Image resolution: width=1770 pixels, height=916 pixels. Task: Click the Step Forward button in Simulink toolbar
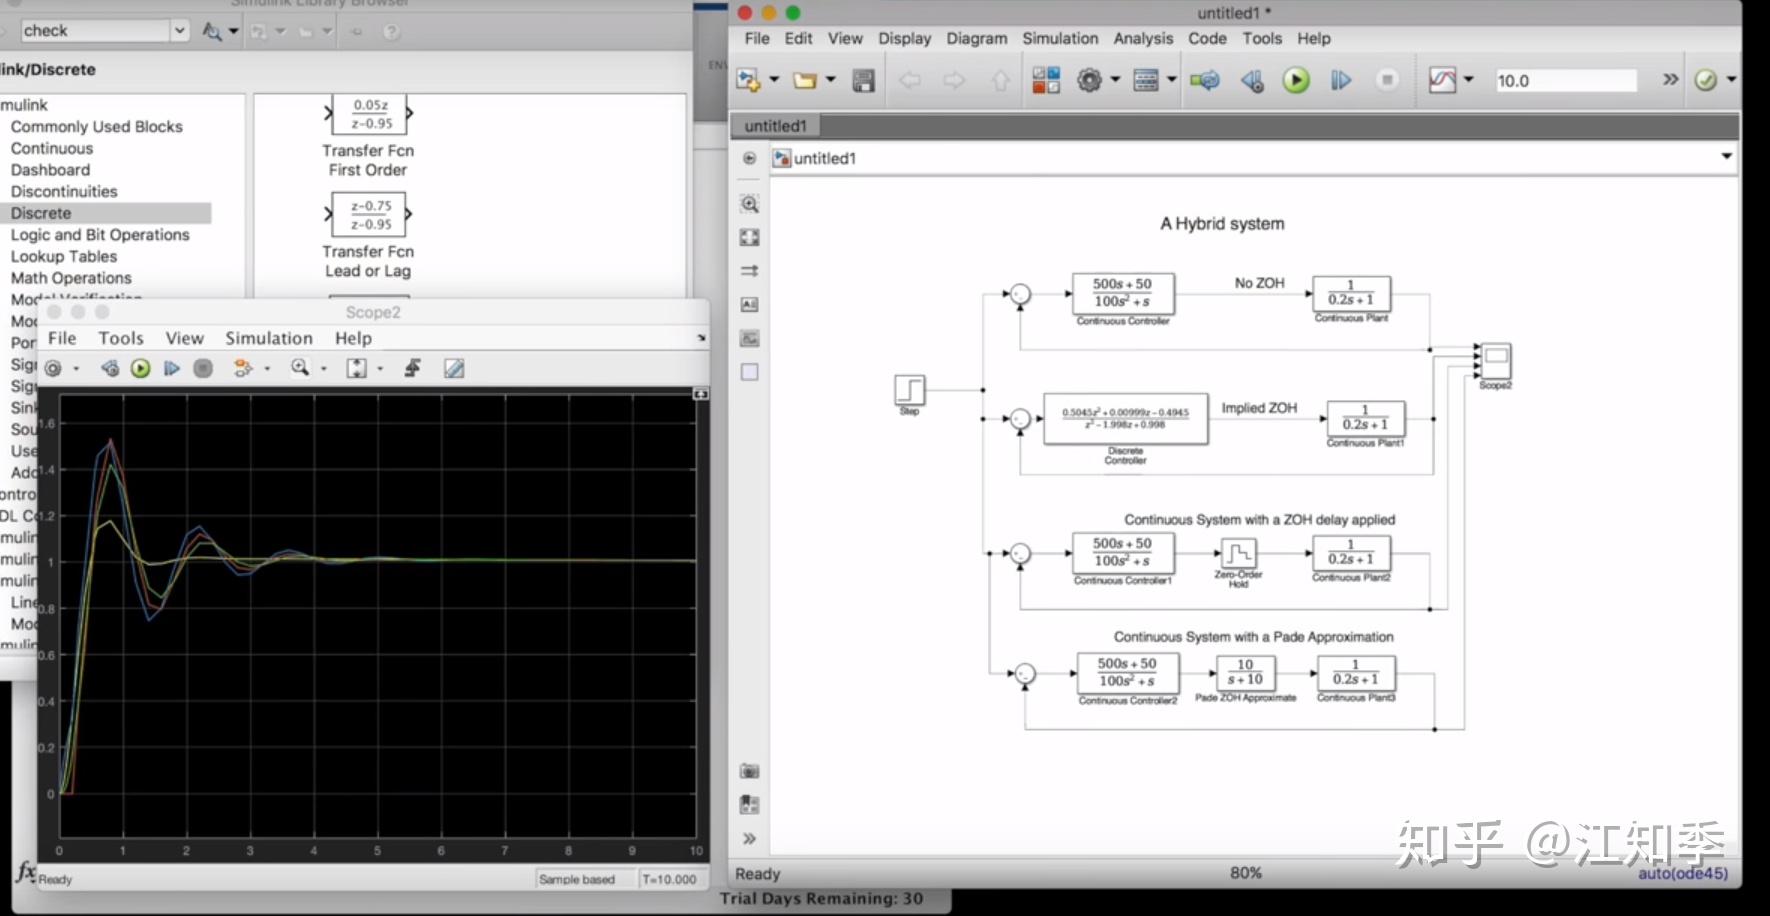[x=1341, y=80]
